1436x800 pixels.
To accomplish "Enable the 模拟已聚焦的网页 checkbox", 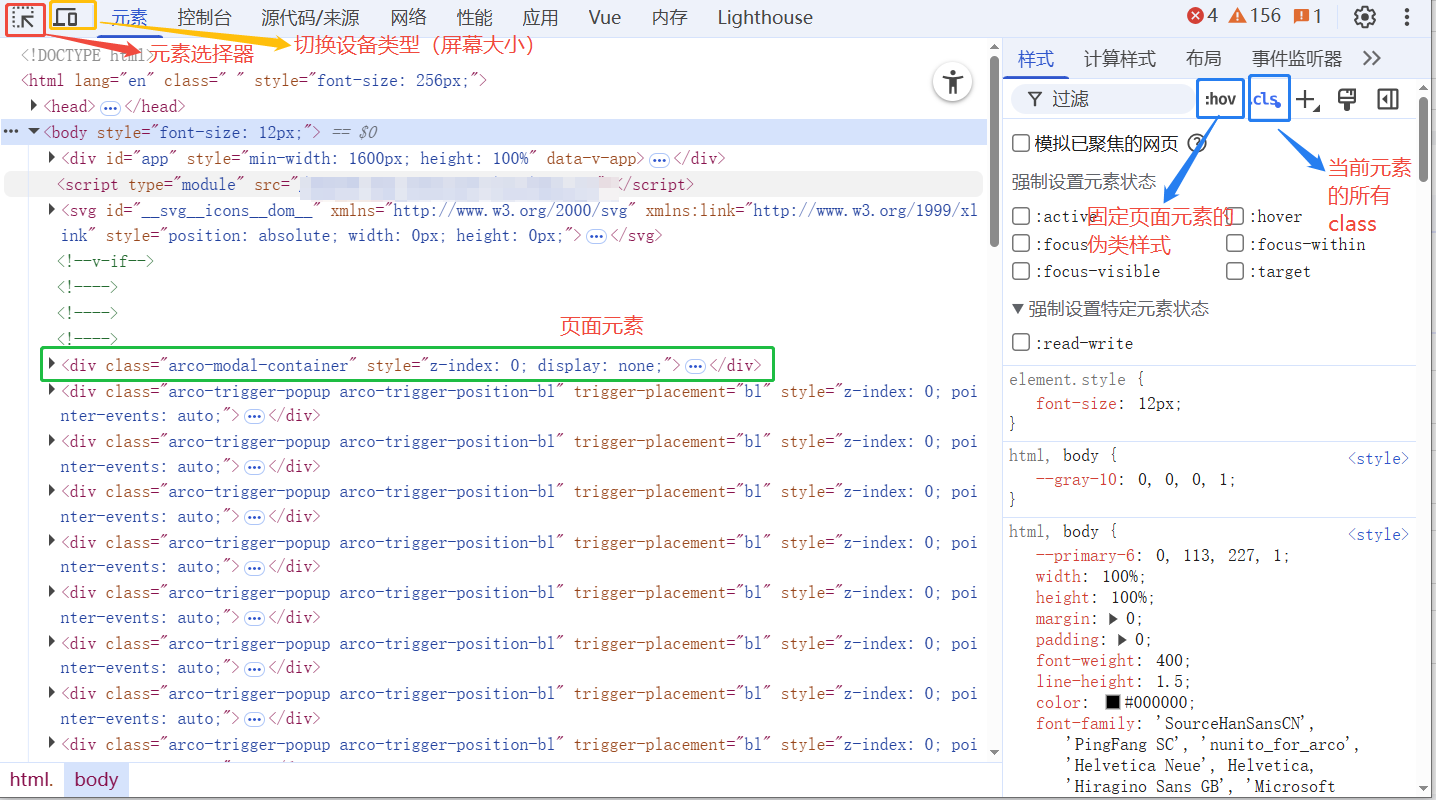I will 1021,143.
